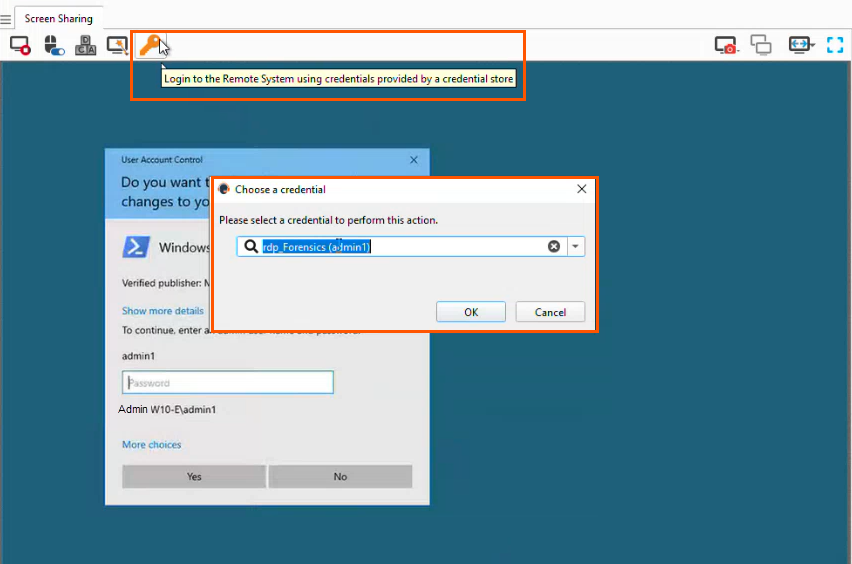Screen dimensions: 852x564
Task: Click the select display monitors icon
Action: 761,45
